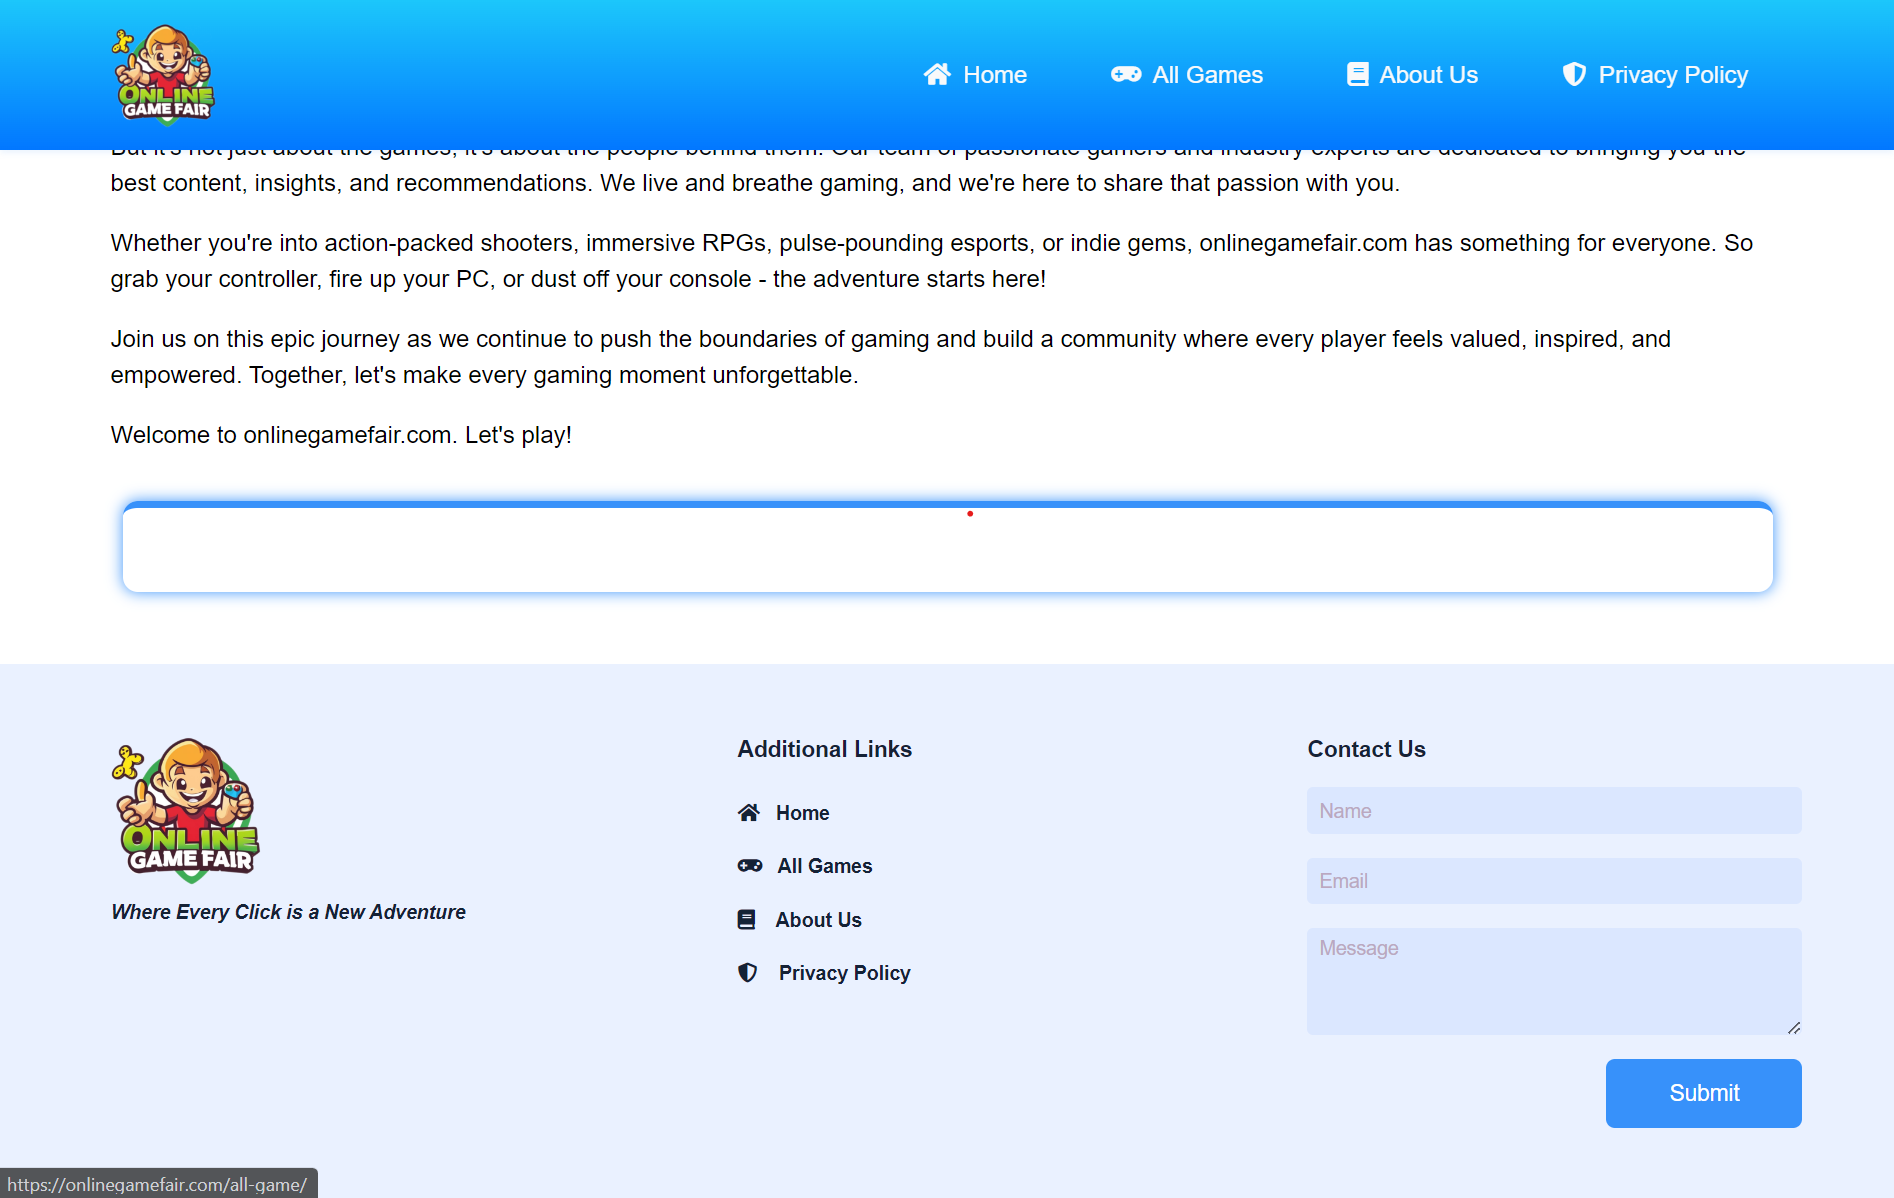Click the house icon in top navigation
The image size is (1894, 1198).
937,75
